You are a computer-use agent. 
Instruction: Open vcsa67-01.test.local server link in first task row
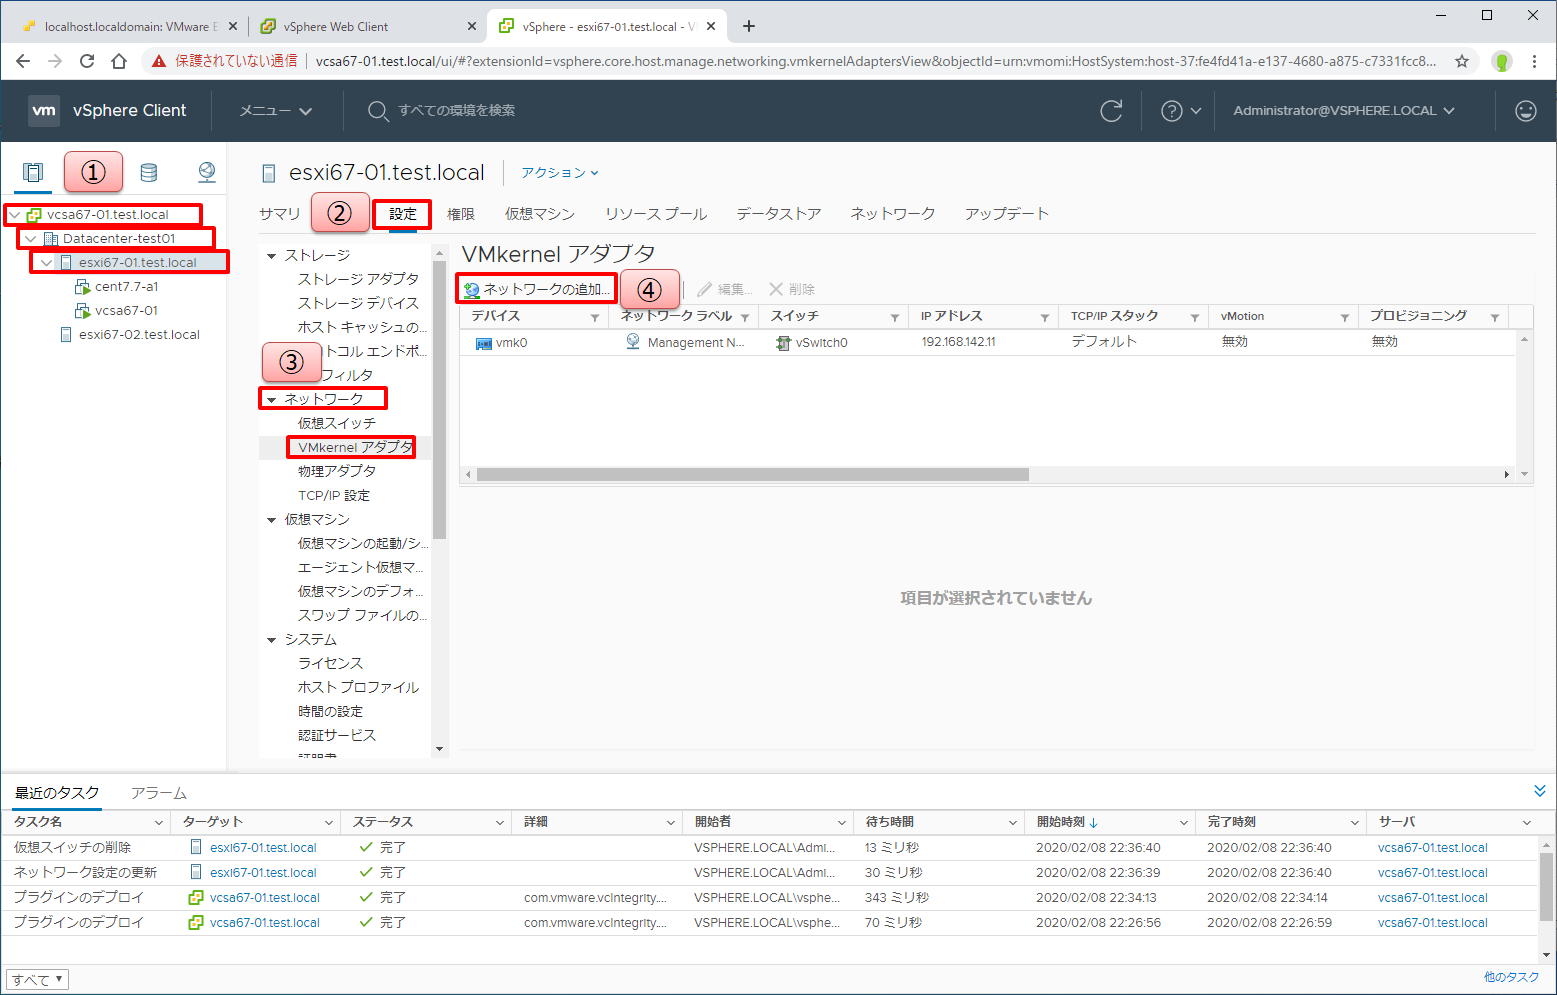tap(1433, 847)
